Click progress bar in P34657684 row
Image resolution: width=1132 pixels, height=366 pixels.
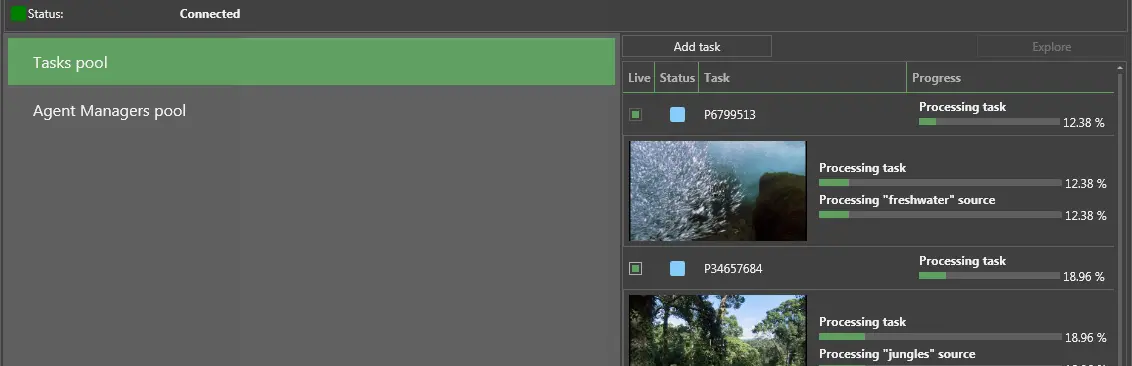989,276
